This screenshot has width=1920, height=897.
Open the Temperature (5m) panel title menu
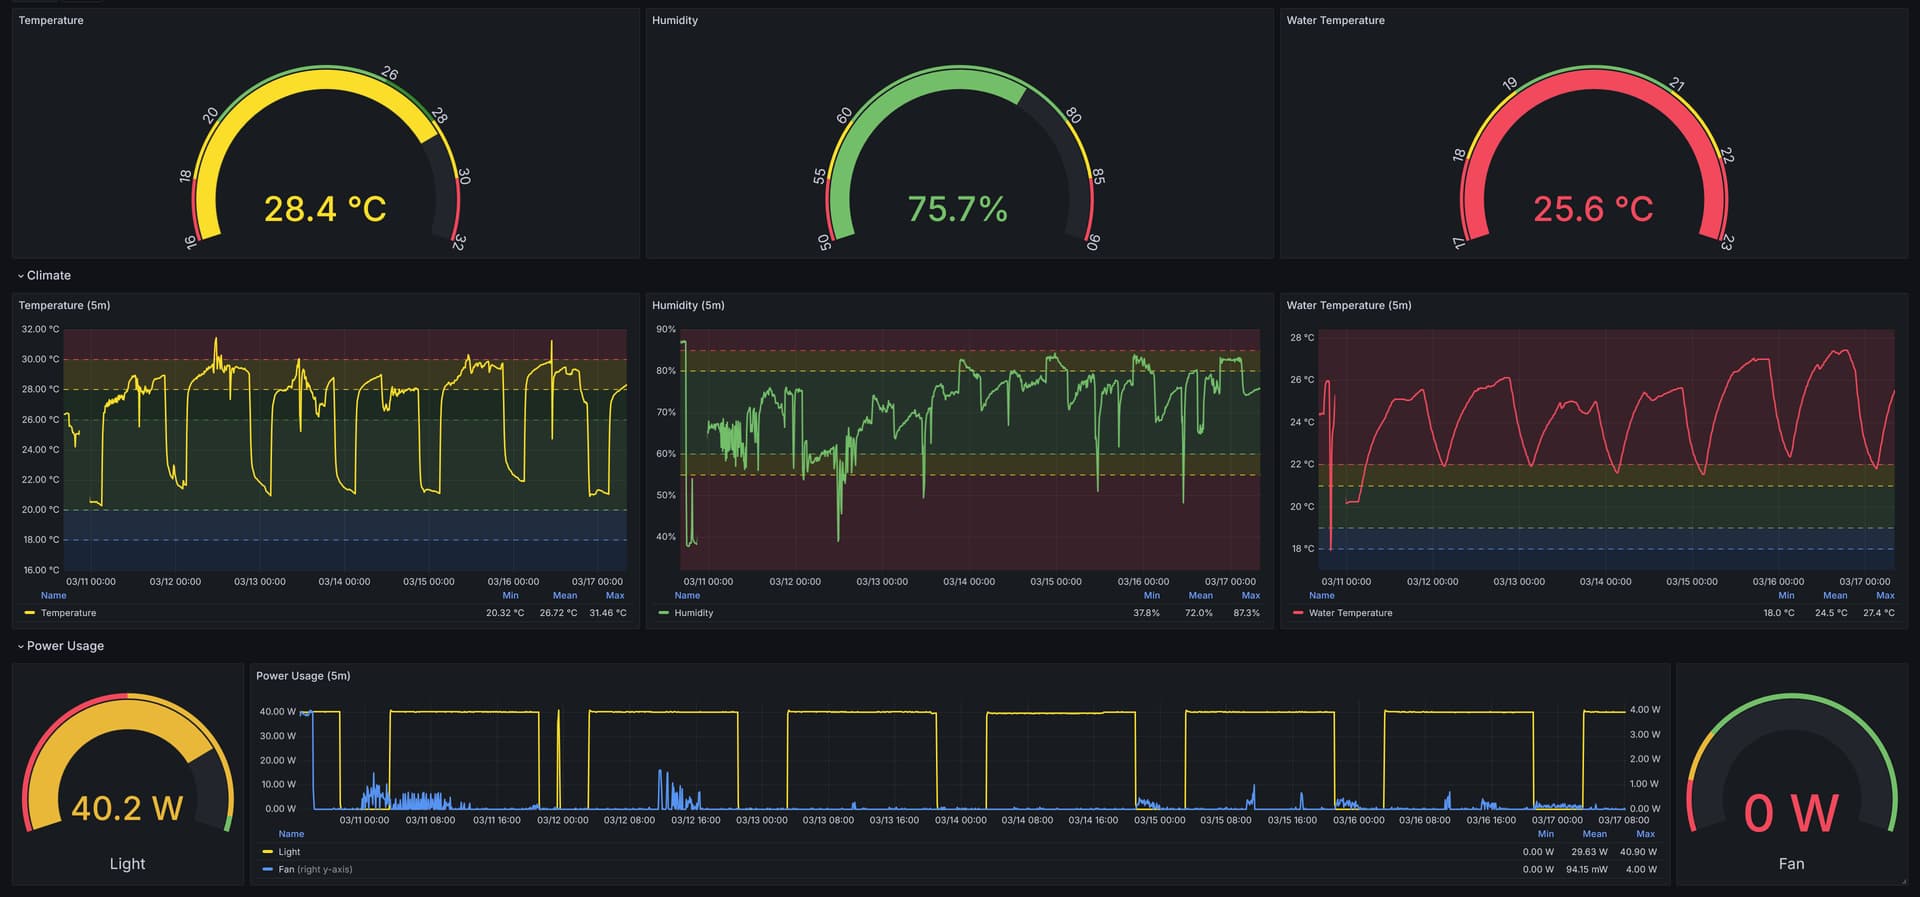pos(64,305)
